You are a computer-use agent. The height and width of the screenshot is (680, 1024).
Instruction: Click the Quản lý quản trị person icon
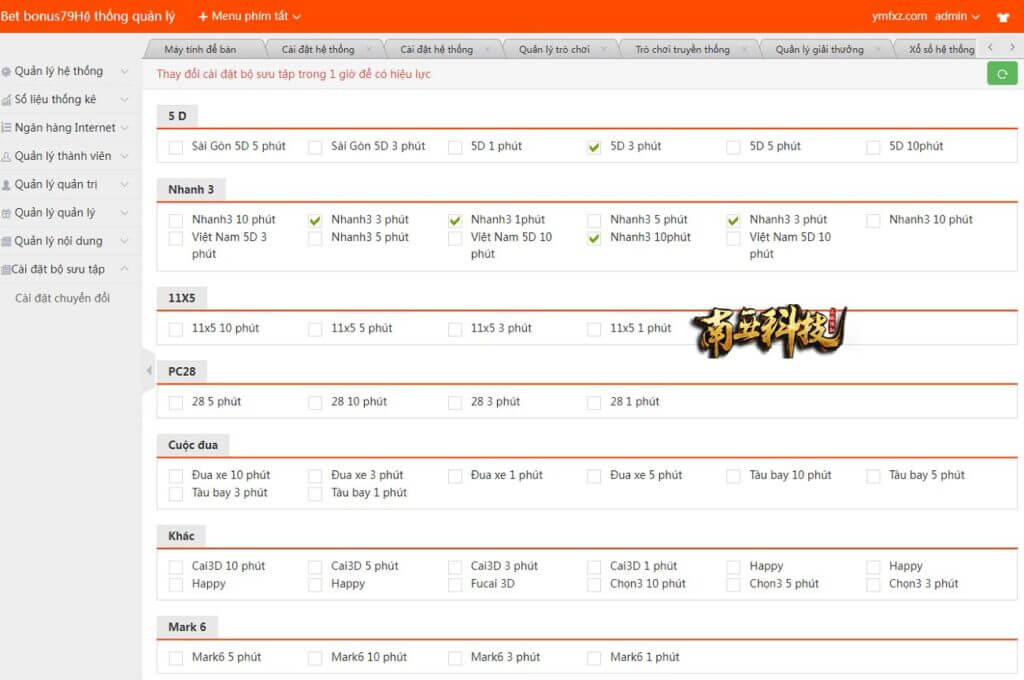coord(6,185)
